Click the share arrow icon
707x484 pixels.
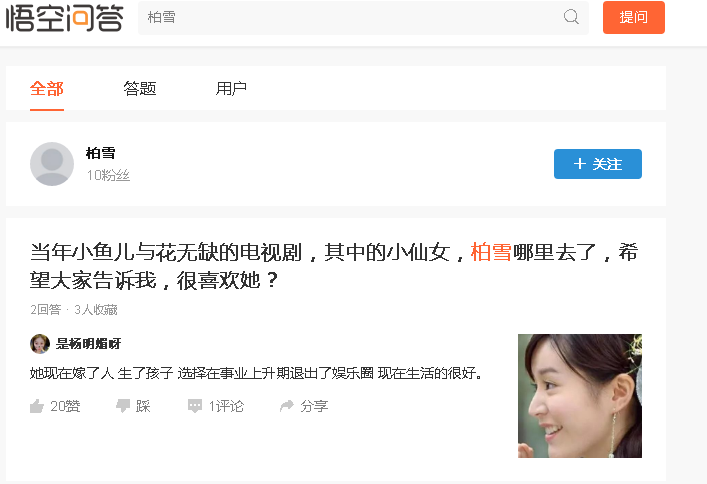click(287, 406)
